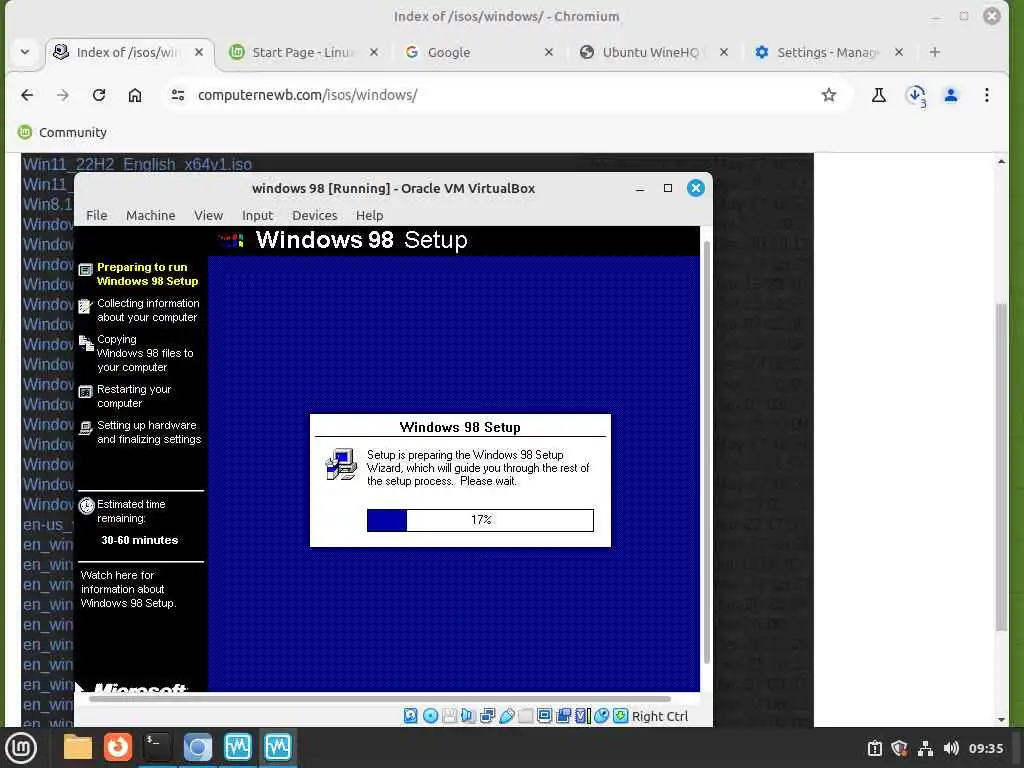Viewport: 1024px width, 768px height.
Task: Click the shared folders icon in VirtualBox status bar
Action: 526,716
